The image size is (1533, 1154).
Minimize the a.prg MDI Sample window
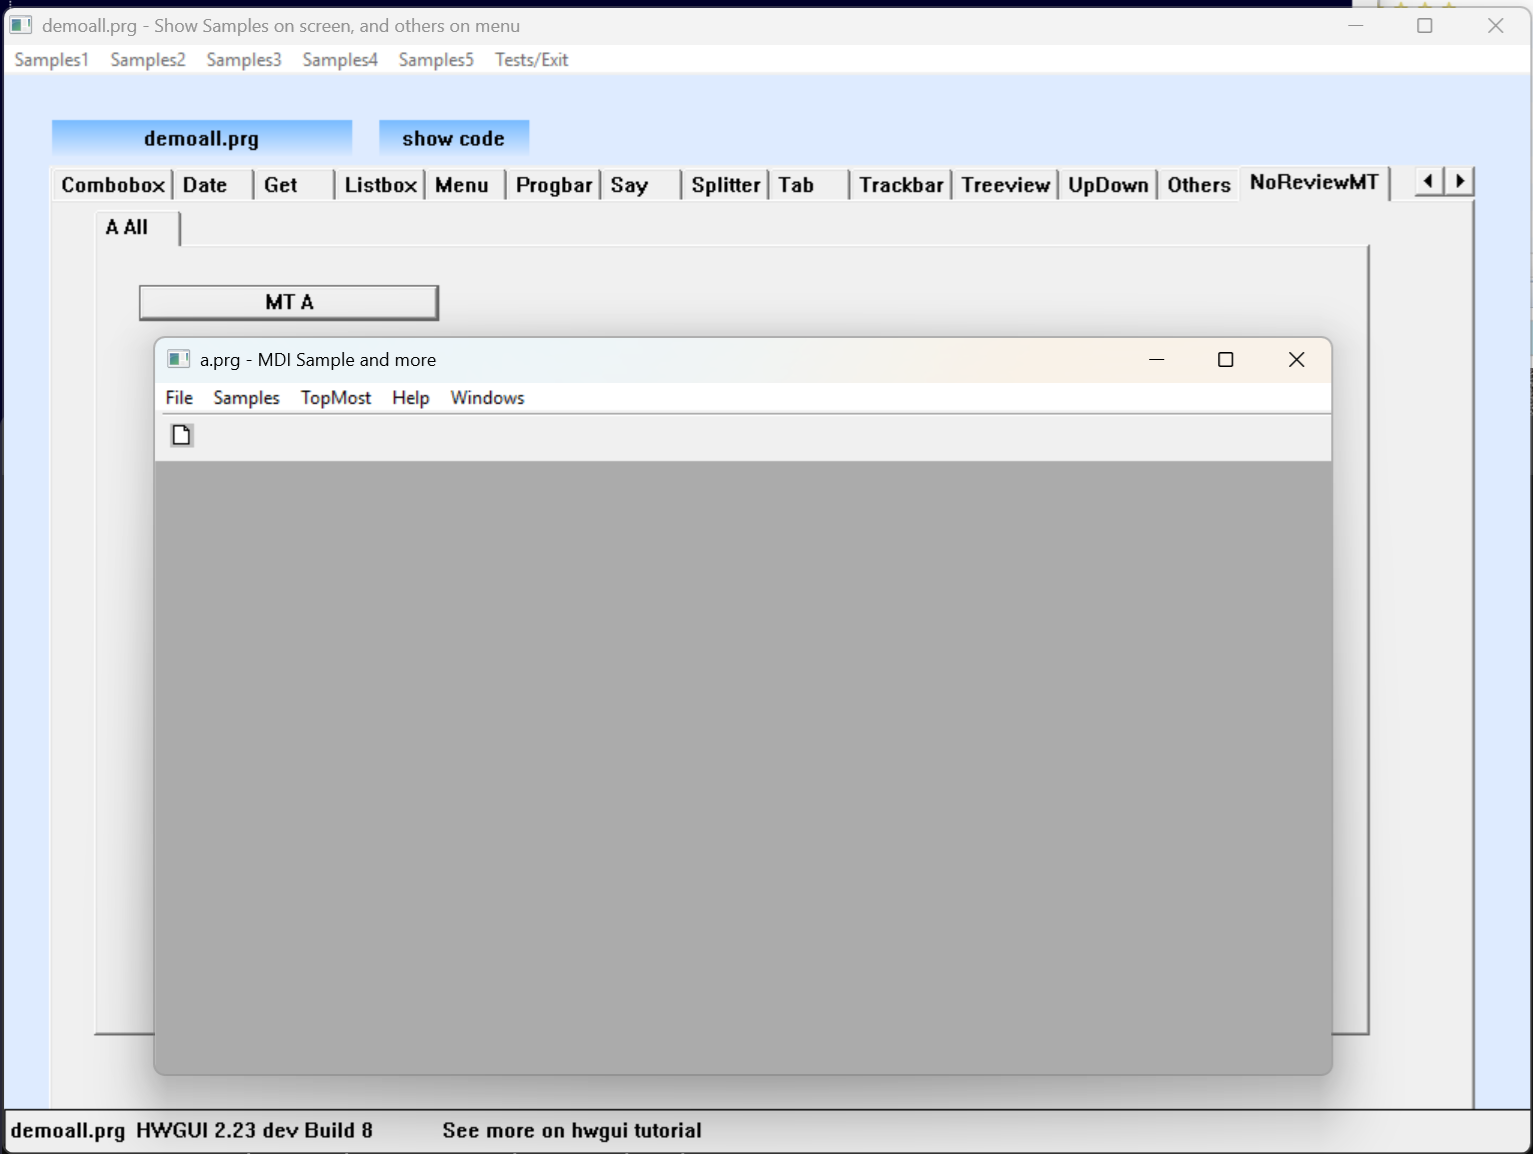[1157, 360]
